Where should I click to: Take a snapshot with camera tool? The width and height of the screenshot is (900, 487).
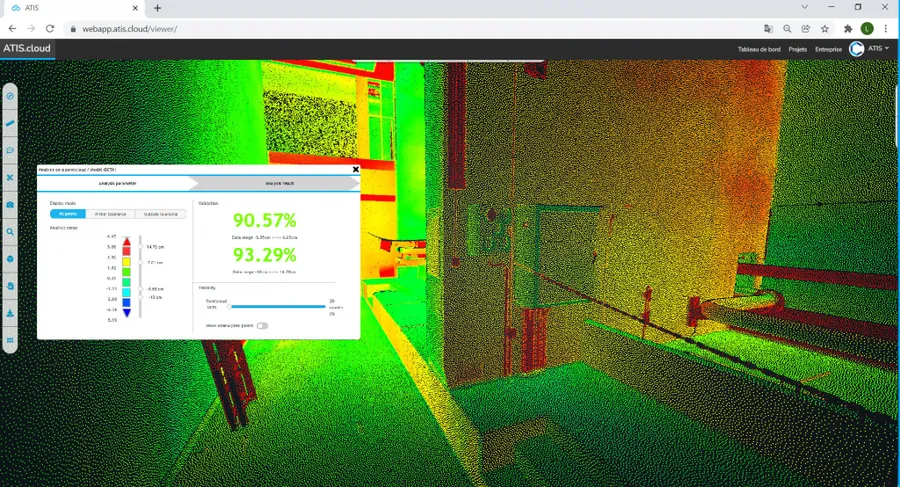click(x=10, y=204)
